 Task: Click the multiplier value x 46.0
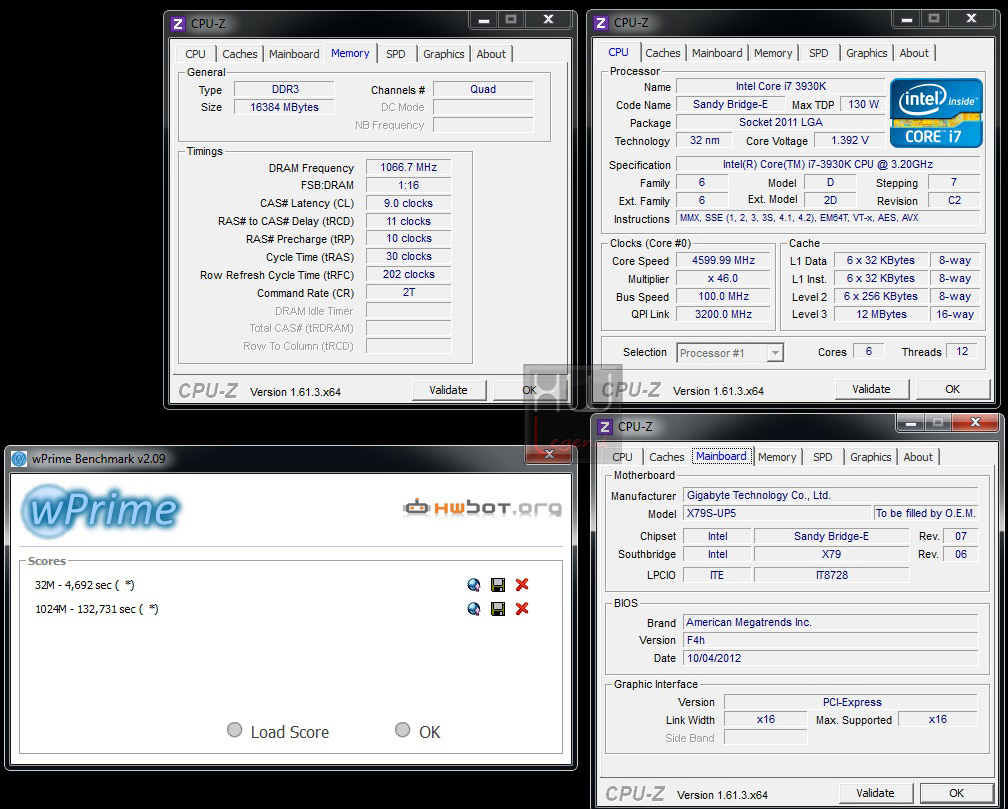(x=724, y=278)
